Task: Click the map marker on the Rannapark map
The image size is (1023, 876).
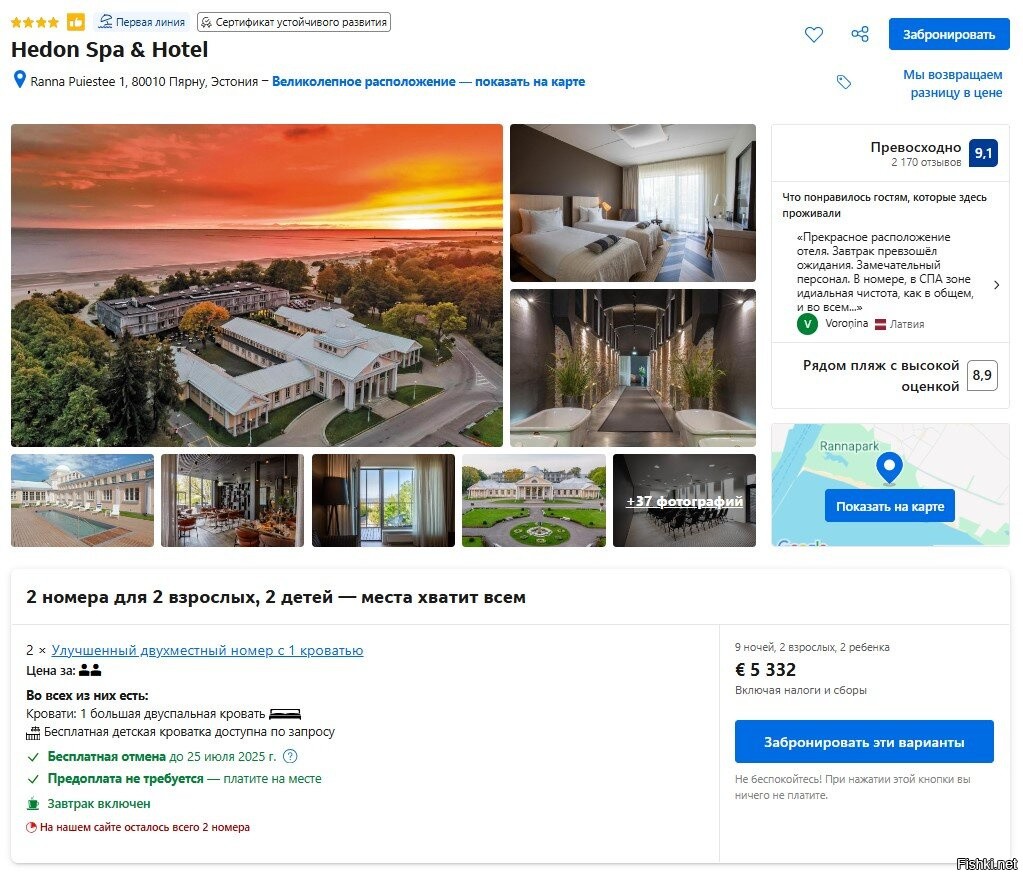Action: (889, 468)
